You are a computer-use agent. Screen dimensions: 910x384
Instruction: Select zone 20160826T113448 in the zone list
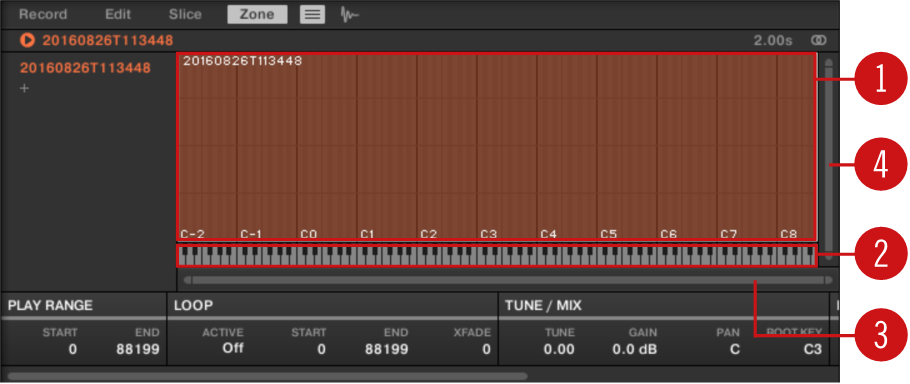tap(85, 68)
